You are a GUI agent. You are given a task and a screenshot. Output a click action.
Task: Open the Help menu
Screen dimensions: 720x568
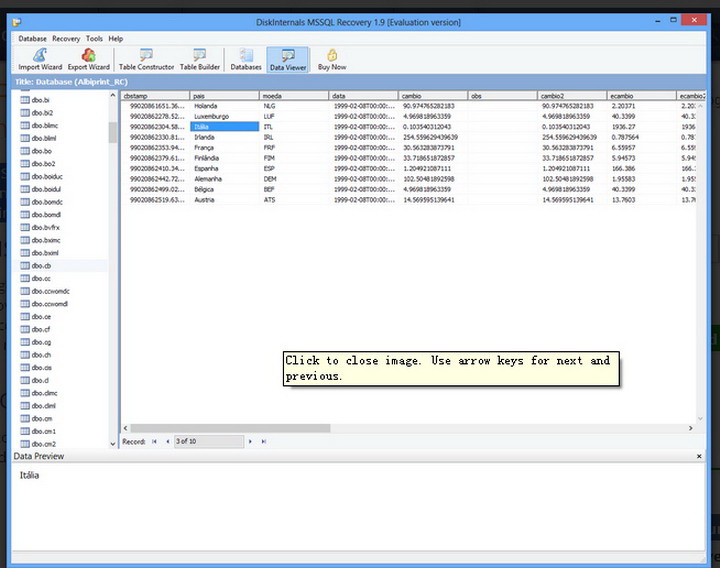coord(115,39)
